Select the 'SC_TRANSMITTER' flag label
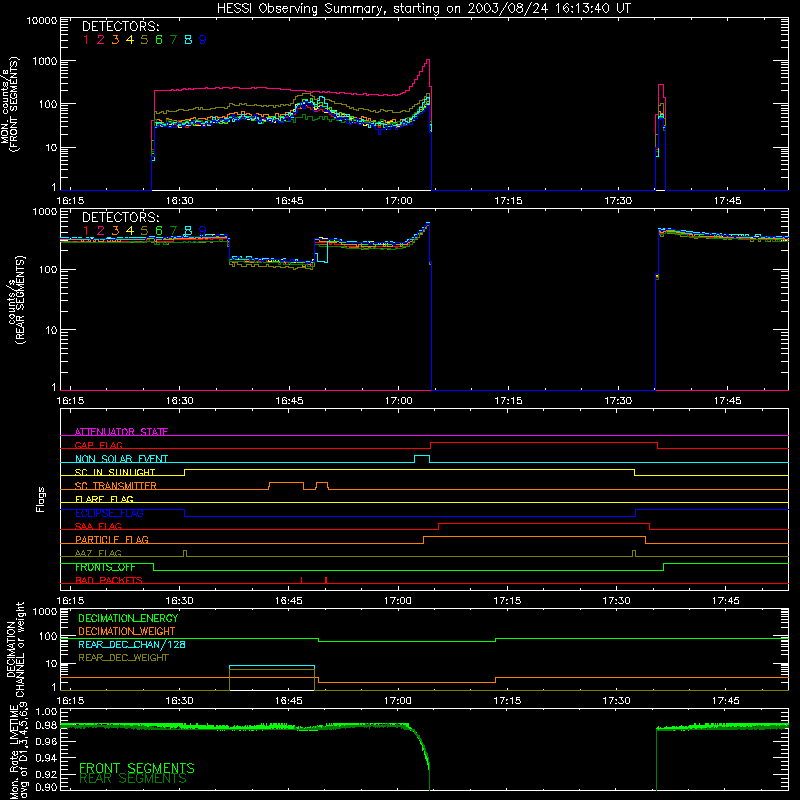This screenshot has width=800, height=800. click(x=115, y=486)
